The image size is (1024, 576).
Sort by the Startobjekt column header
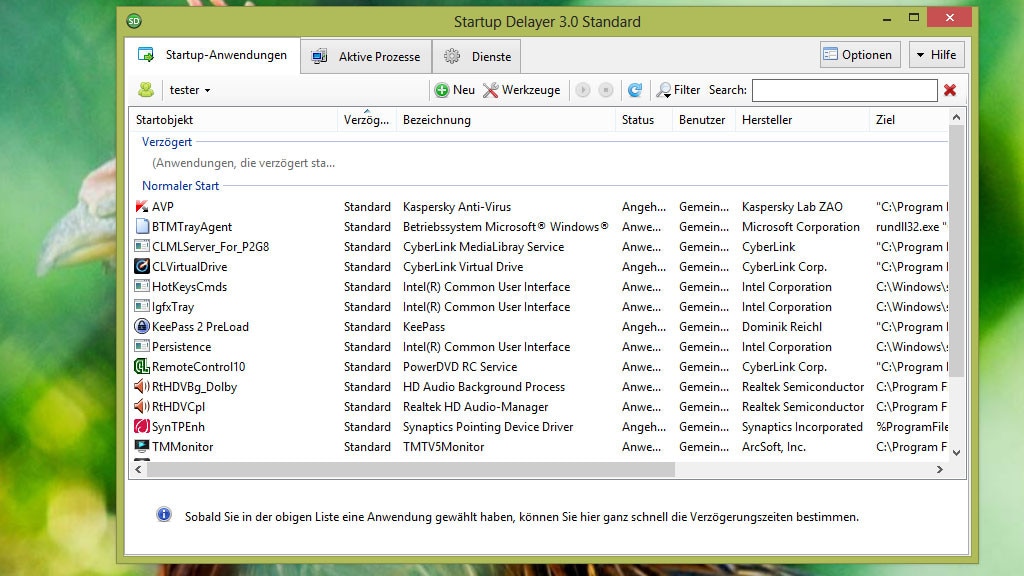[x=233, y=120]
